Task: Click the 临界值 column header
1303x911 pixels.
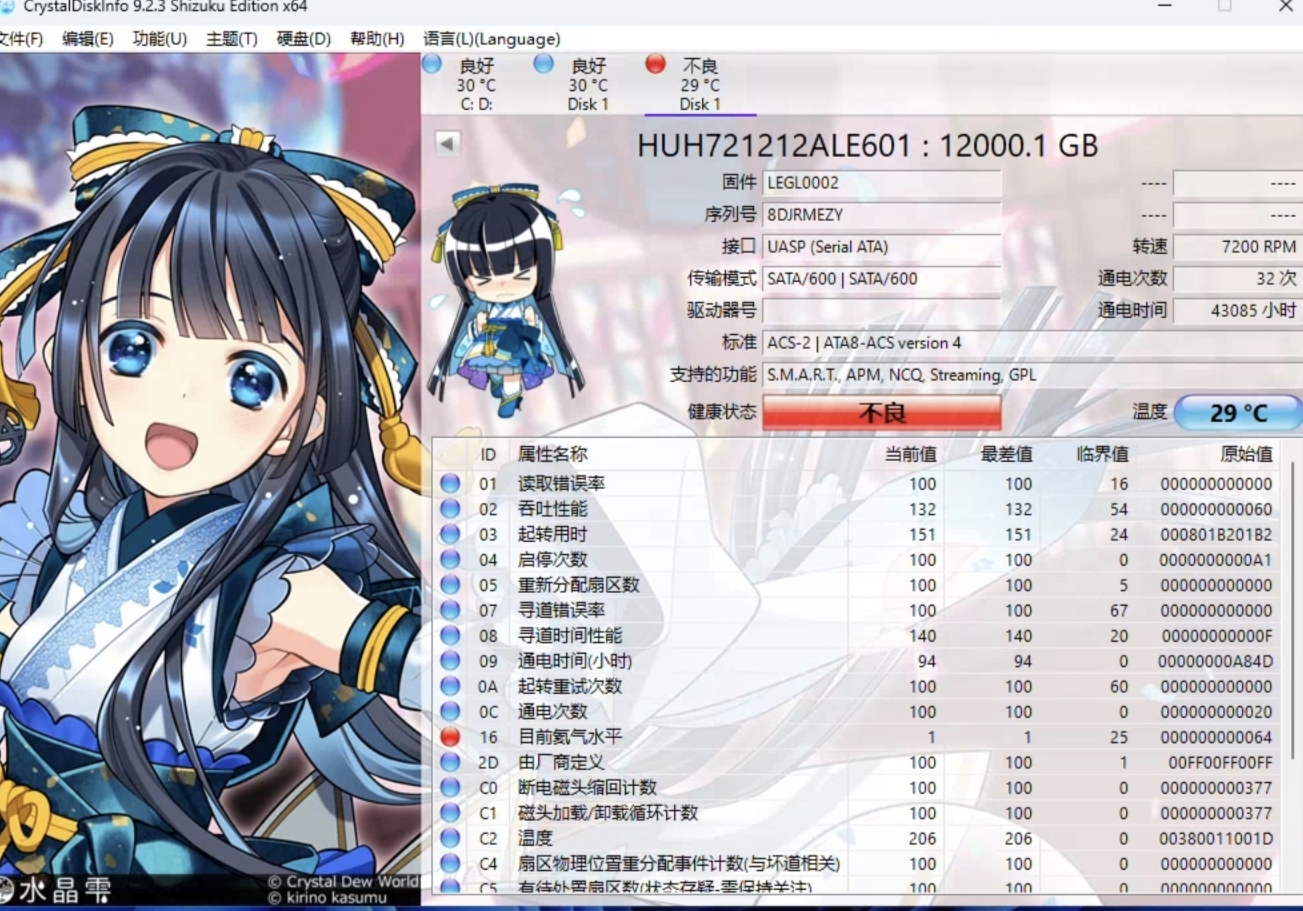Action: (1102, 454)
